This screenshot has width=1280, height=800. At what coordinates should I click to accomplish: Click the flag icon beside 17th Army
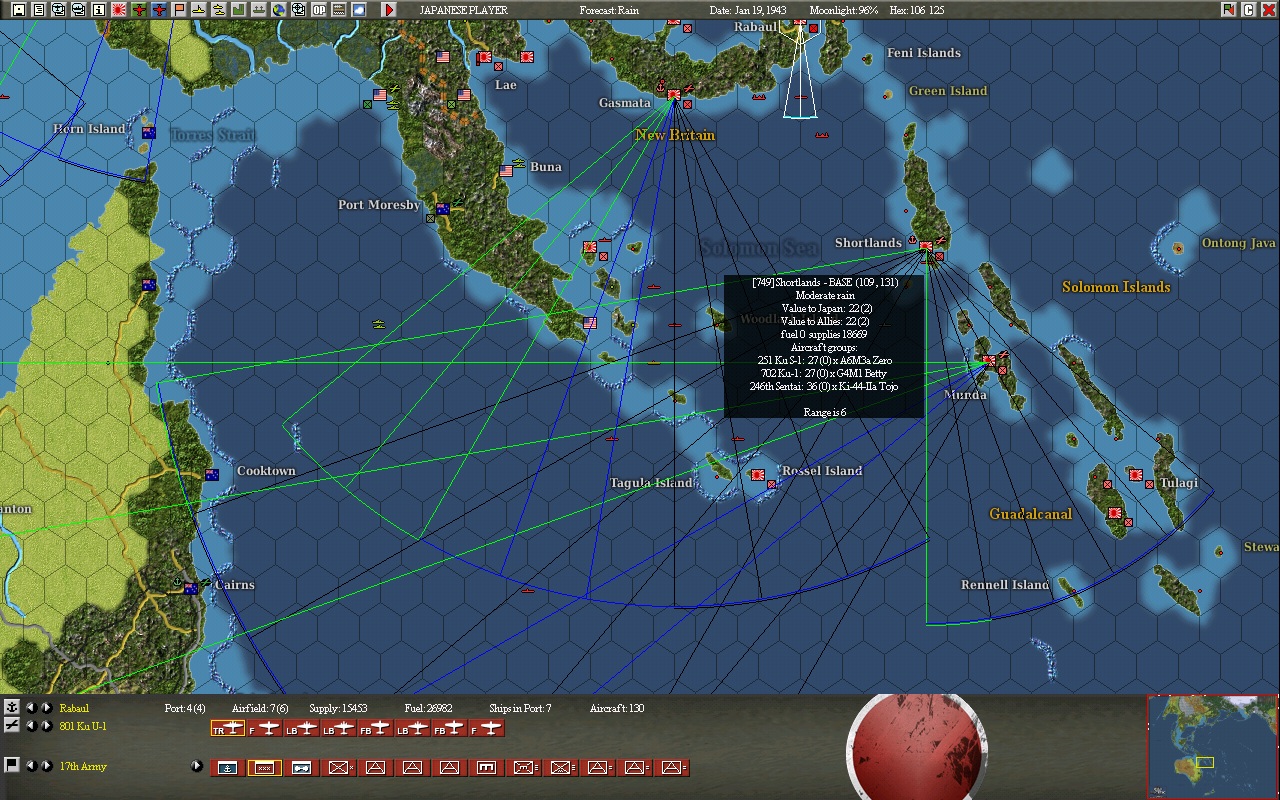pyautogui.click(x=12, y=766)
